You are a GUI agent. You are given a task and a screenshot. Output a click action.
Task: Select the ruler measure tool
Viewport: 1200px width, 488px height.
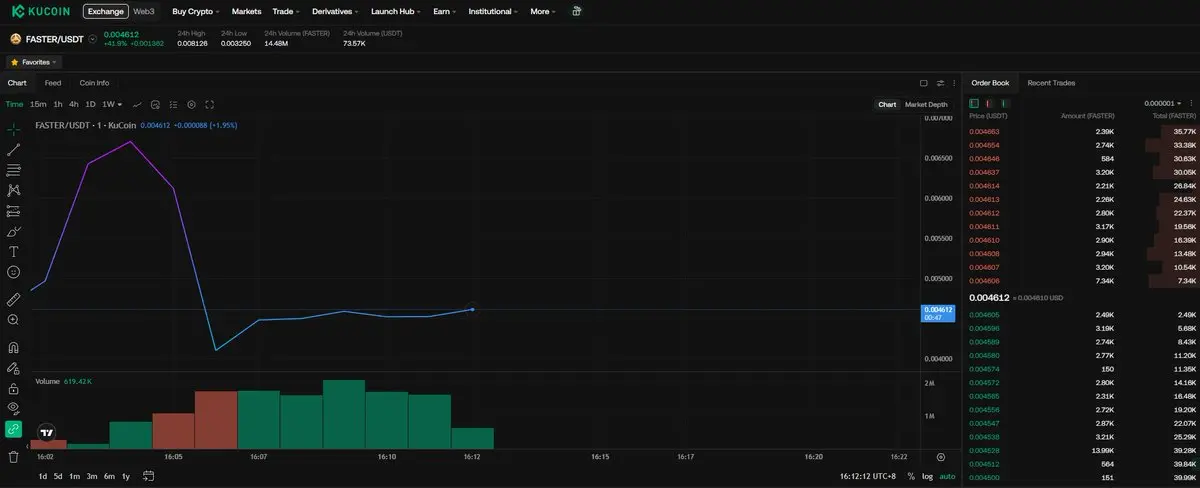point(14,299)
